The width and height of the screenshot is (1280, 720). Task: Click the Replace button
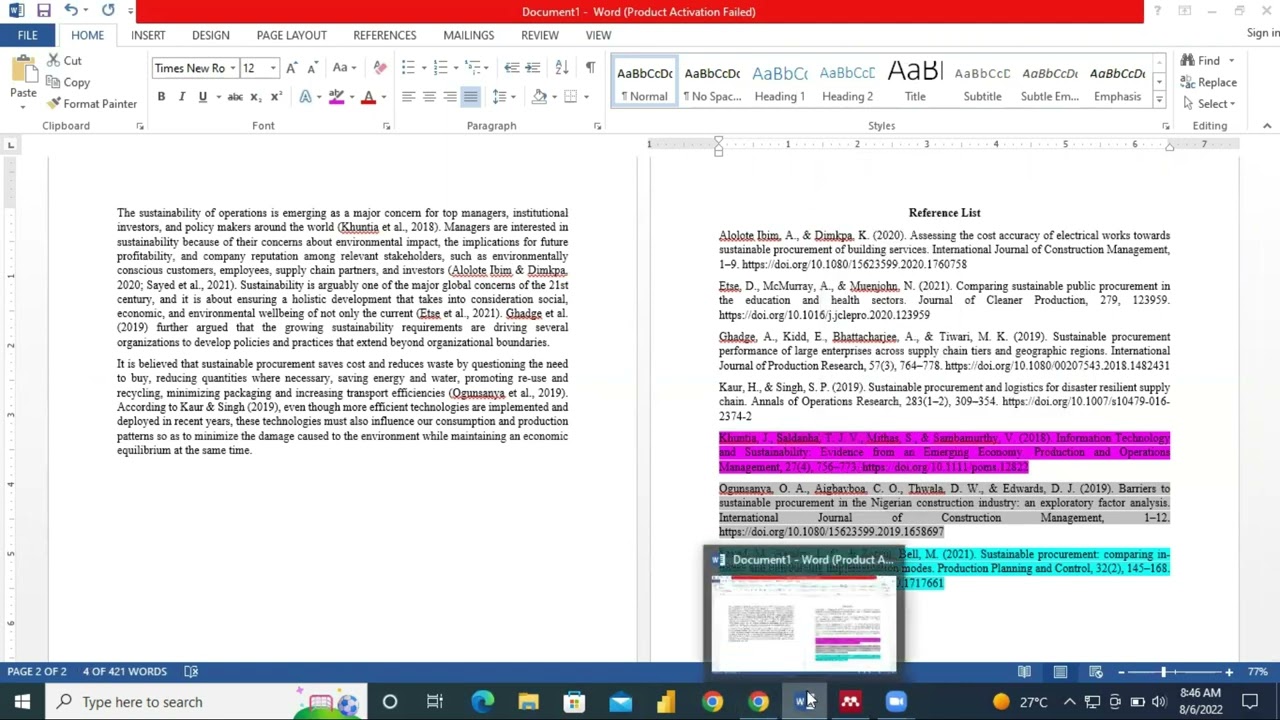coord(1208,83)
